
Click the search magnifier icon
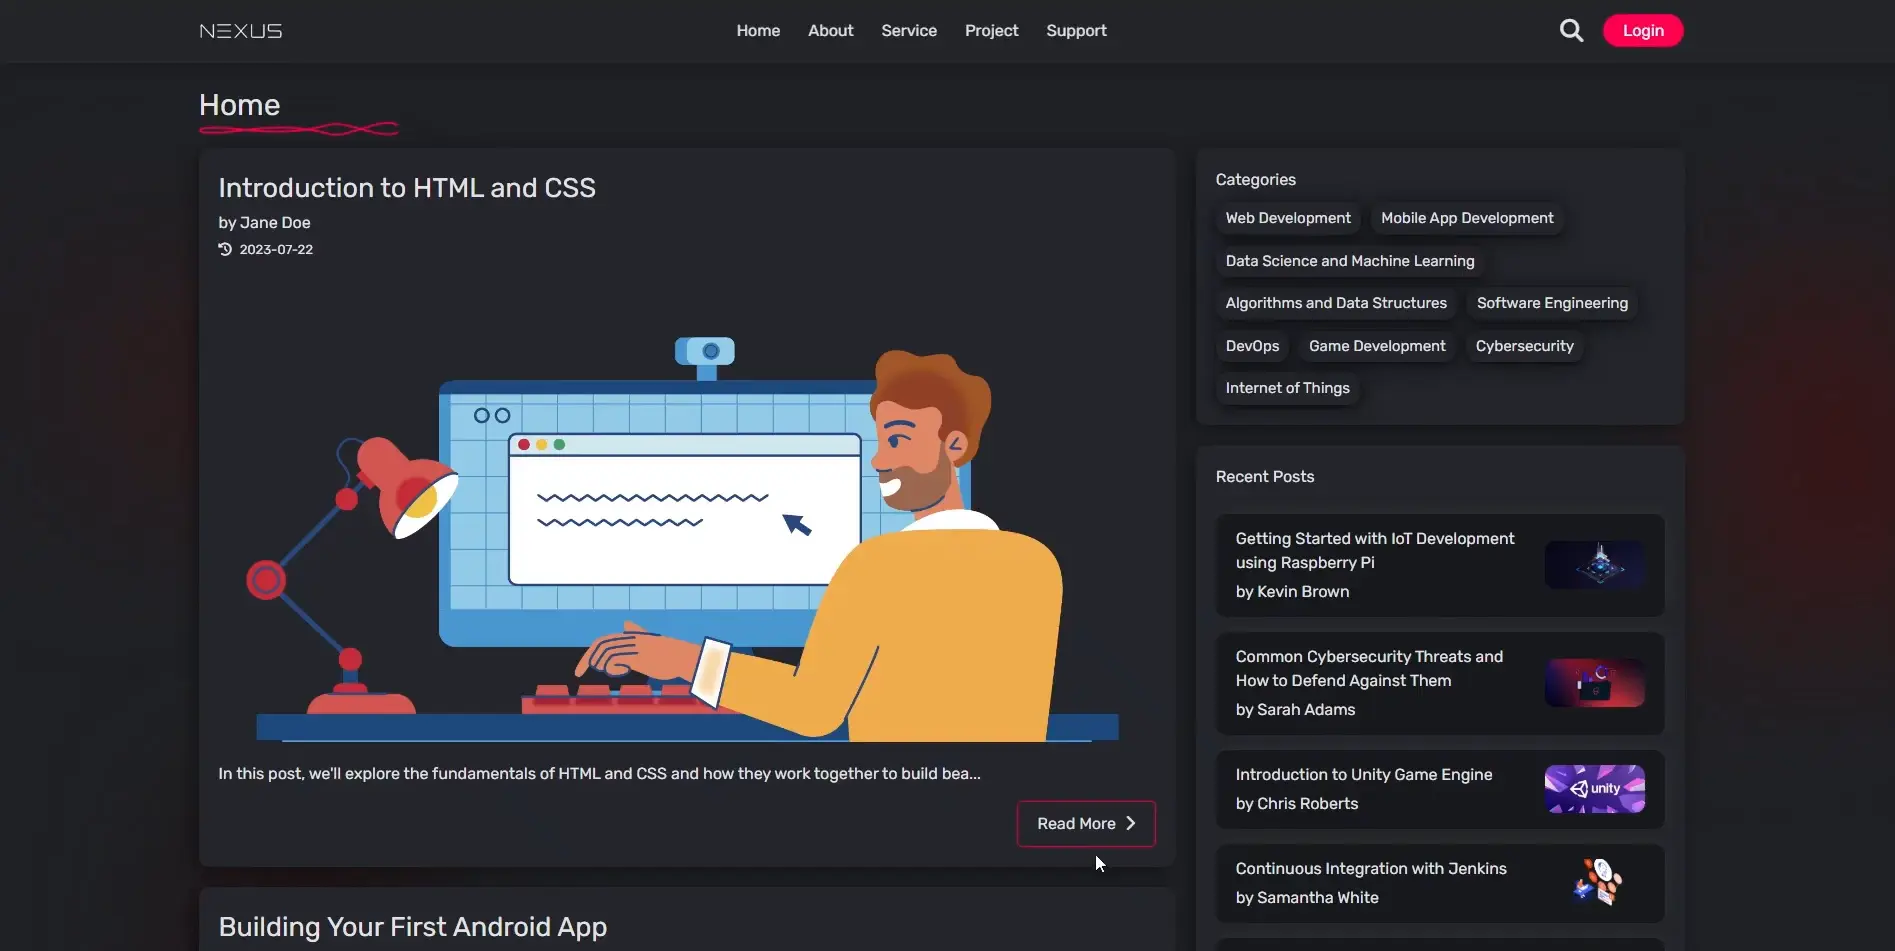click(x=1571, y=31)
